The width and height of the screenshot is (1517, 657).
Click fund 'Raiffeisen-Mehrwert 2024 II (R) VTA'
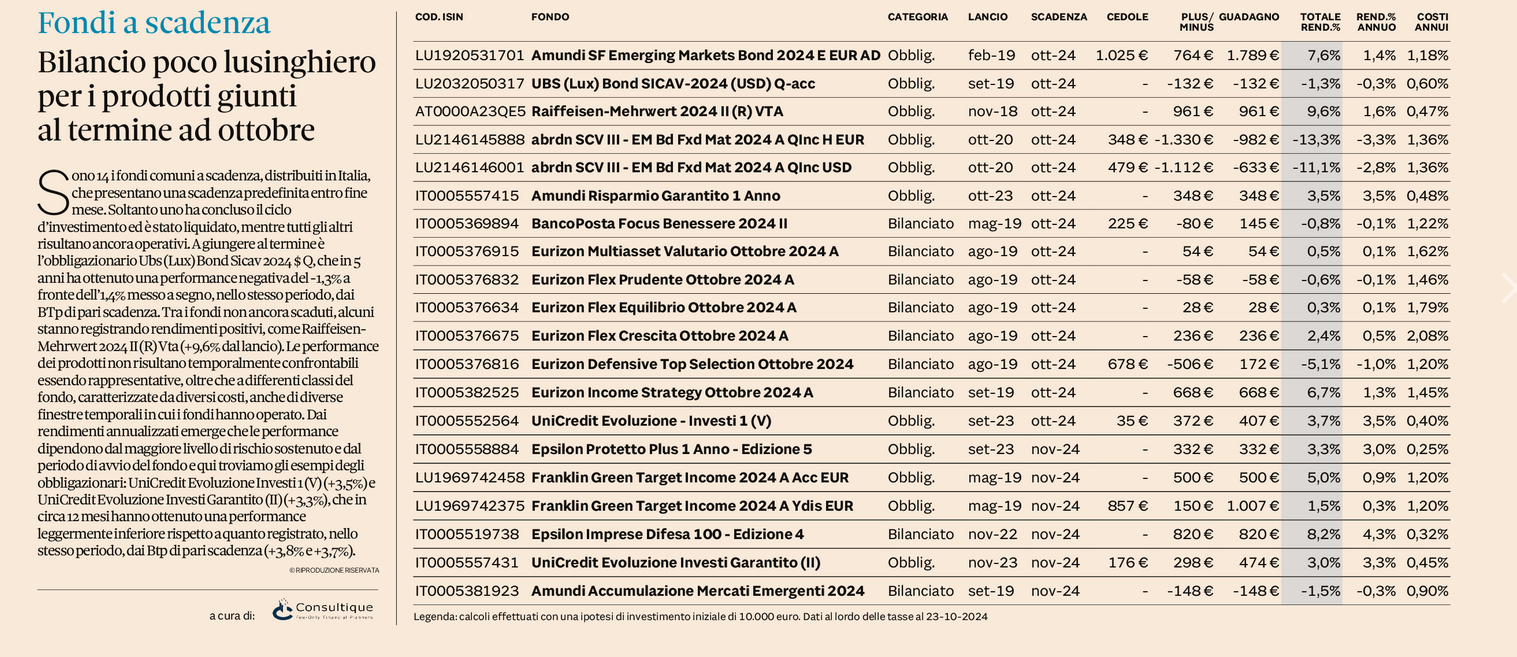(656, 112)
